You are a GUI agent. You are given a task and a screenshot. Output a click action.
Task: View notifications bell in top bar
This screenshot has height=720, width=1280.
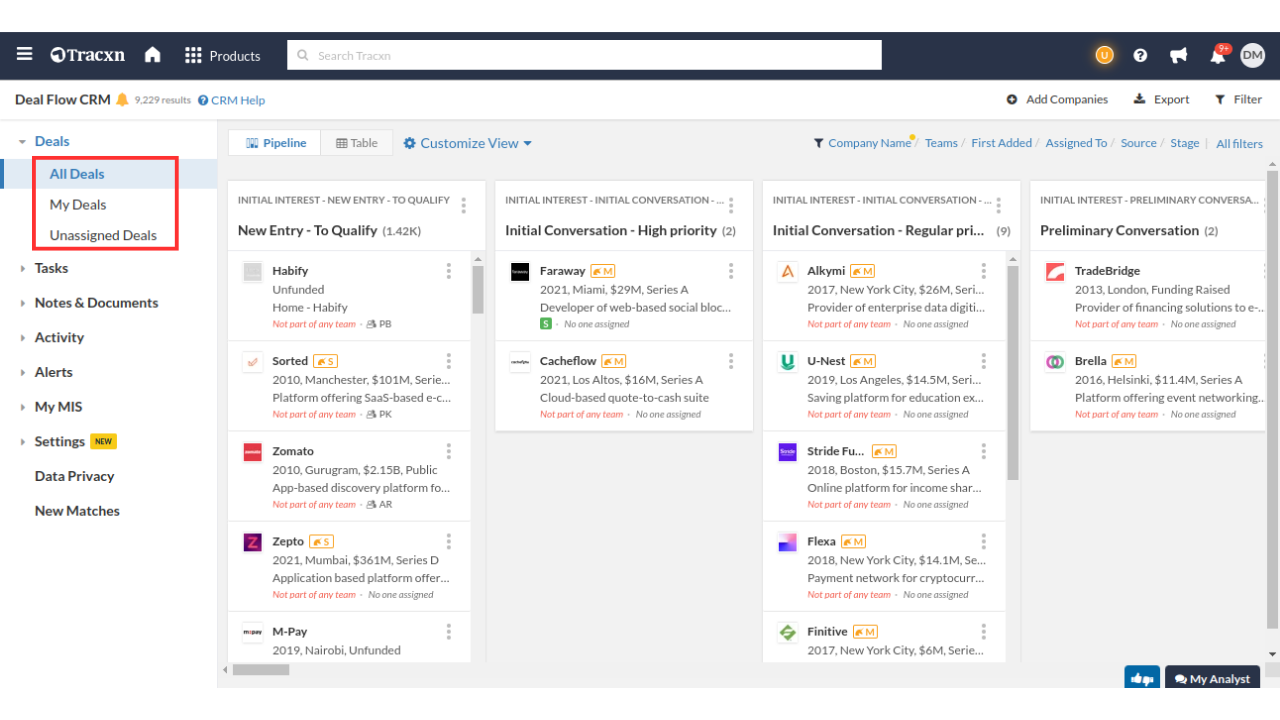(x=1217, y=56)
